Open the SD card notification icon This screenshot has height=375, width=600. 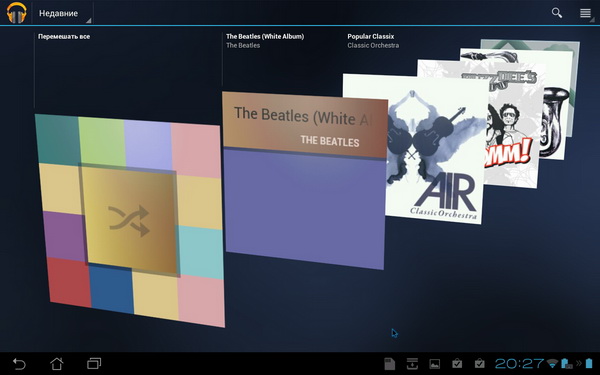390,364
